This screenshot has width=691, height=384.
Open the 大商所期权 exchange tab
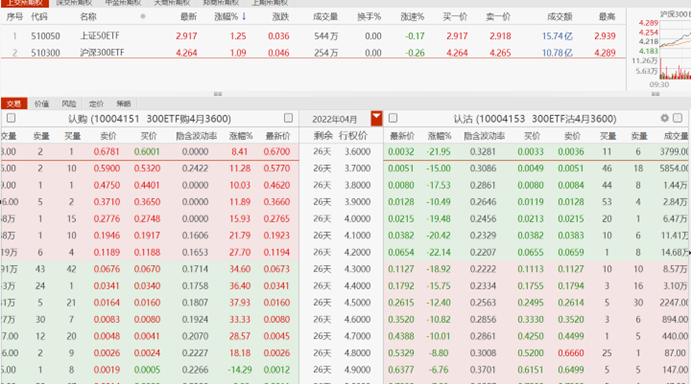pyautogui.click(x=172, y=3)
